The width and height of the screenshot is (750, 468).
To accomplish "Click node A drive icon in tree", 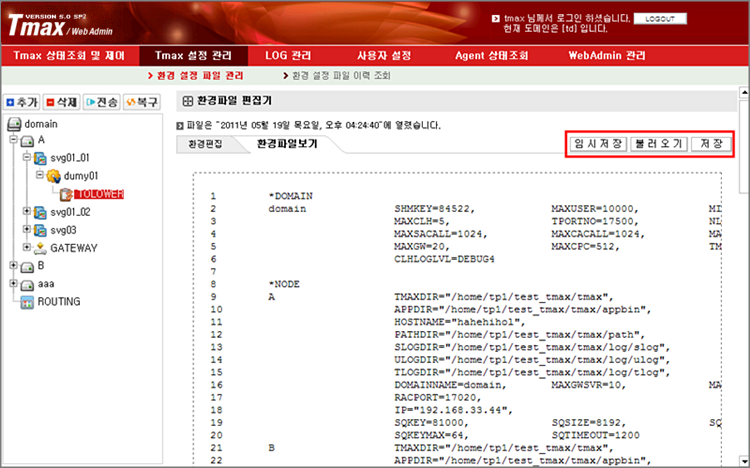I will (x=27, y=141).
